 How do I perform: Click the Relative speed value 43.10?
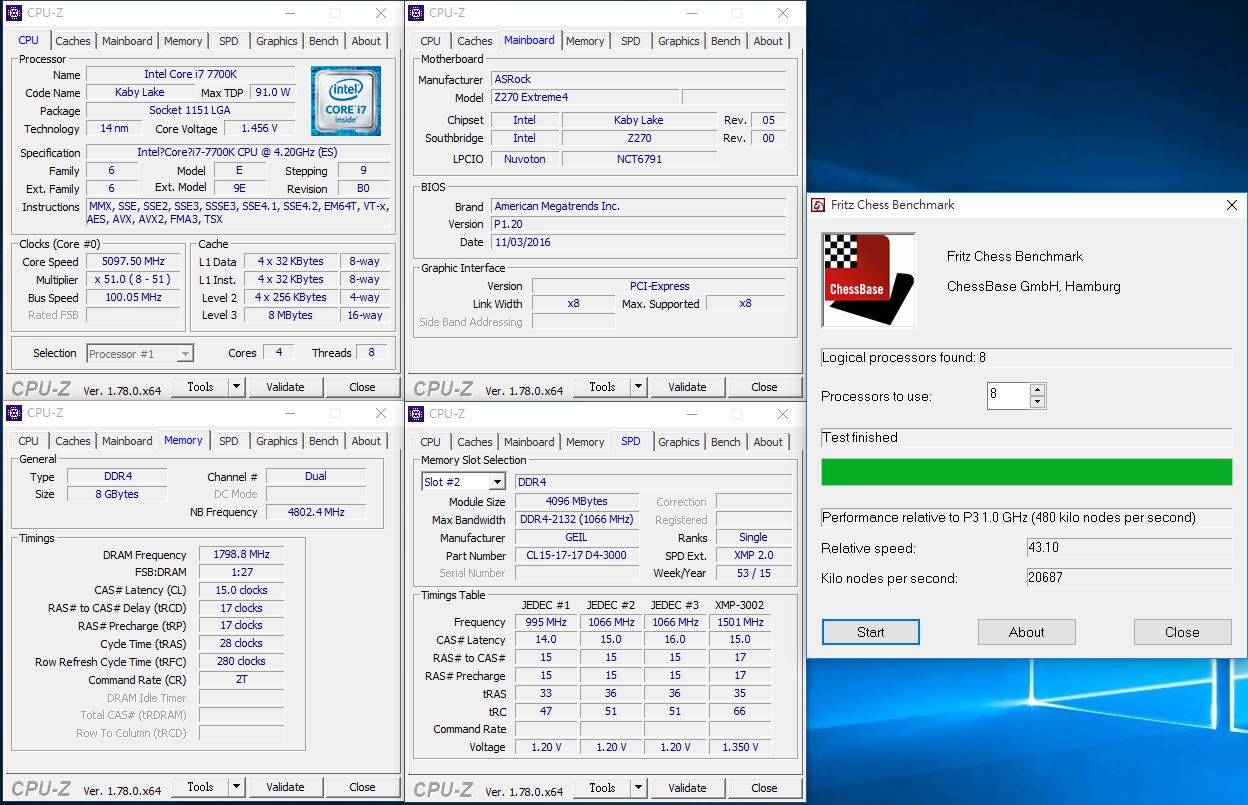(1129, 548)
